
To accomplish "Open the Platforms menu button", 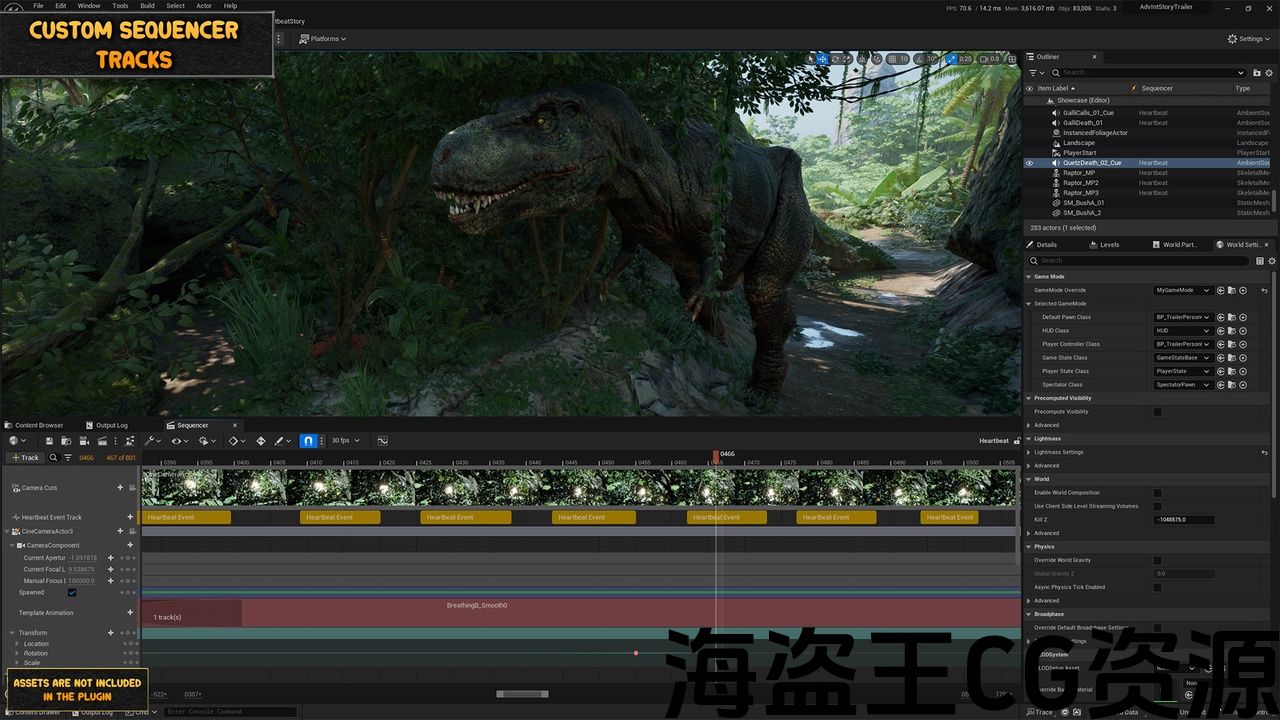I will [x=322, y=39].
